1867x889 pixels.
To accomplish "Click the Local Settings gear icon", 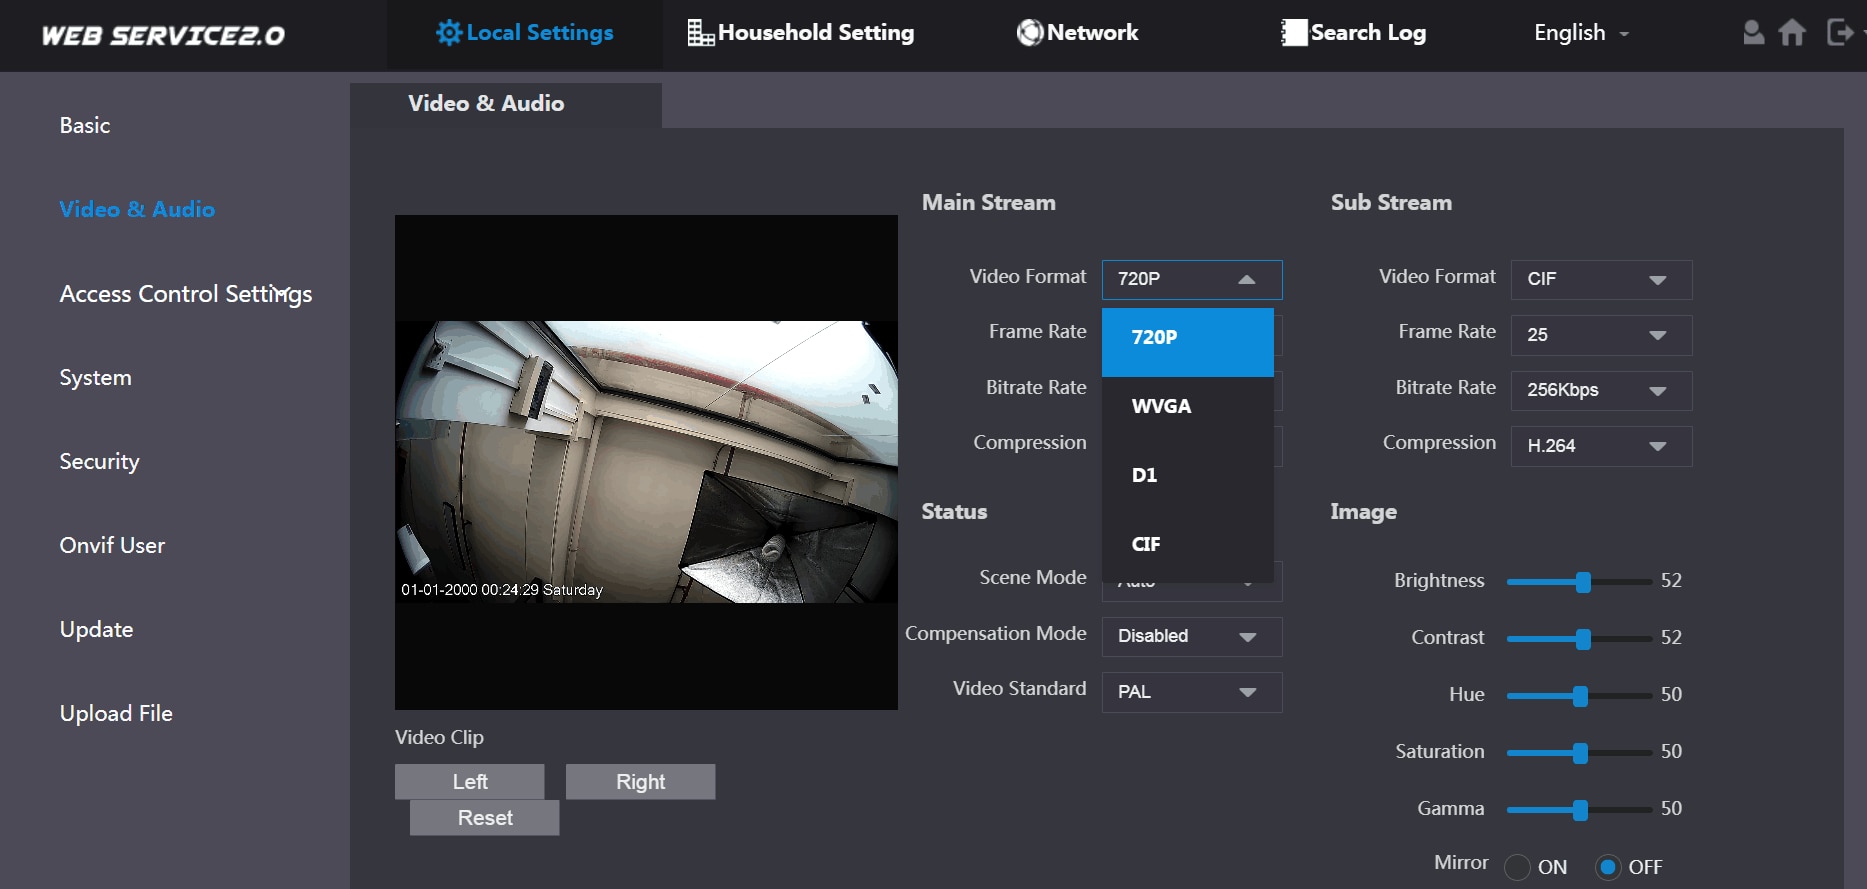I will point(449,33).
